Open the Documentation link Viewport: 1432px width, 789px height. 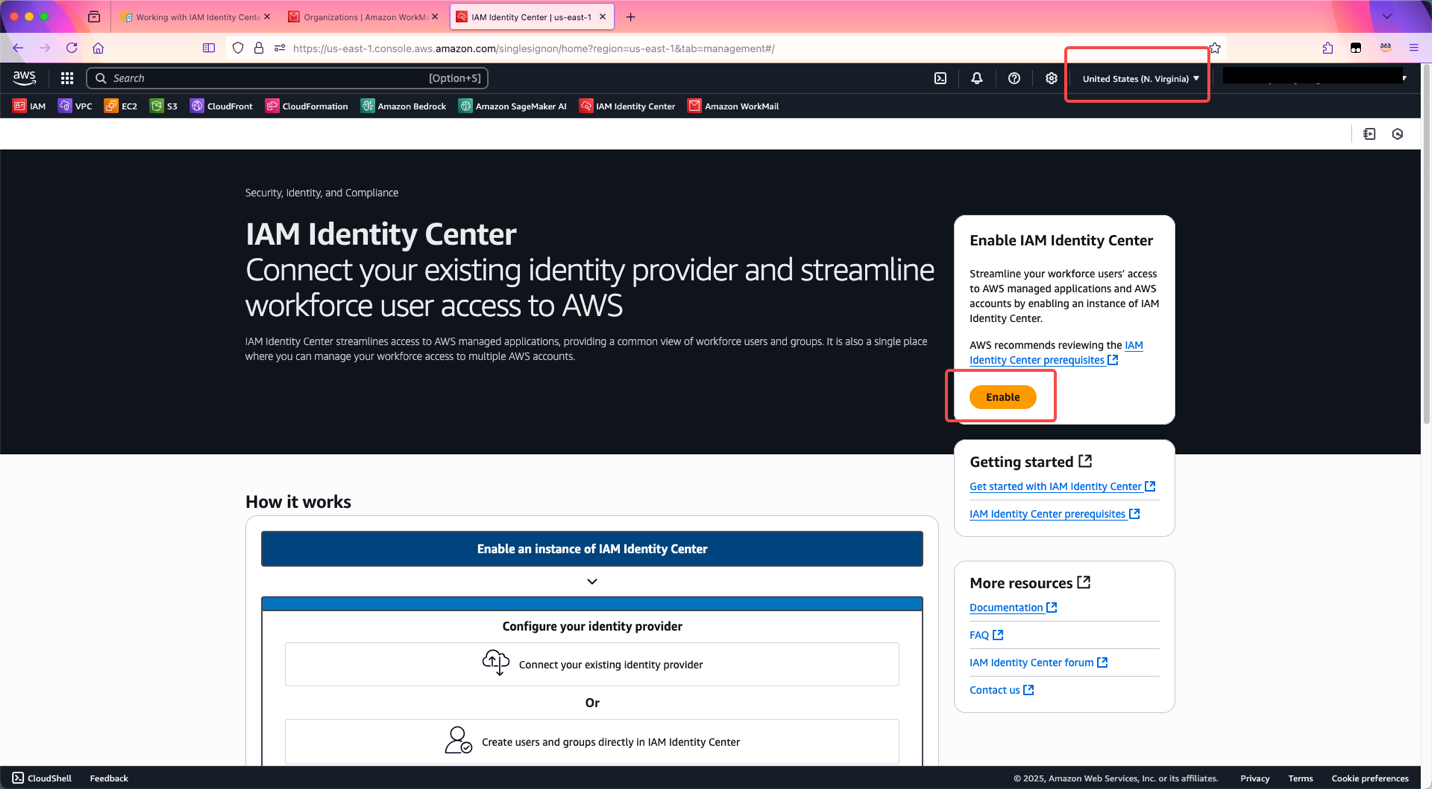[1013, 607]
